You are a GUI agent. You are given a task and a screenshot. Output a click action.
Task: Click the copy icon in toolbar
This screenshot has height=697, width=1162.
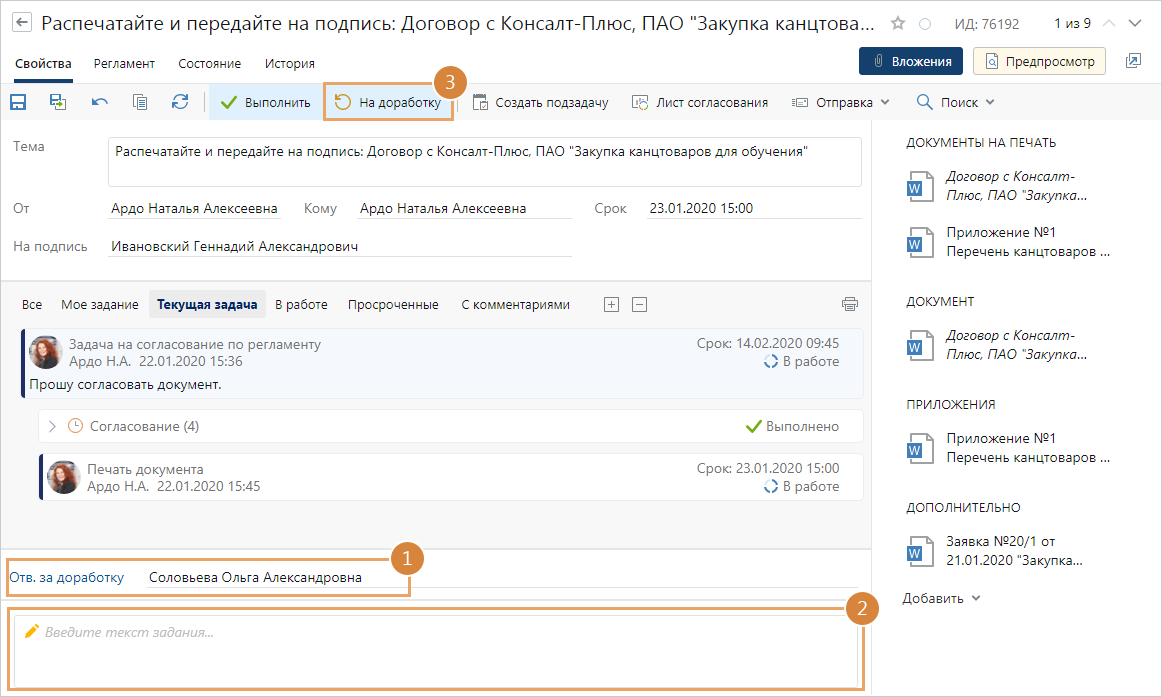pyautogui.click(x=140, y=102)
